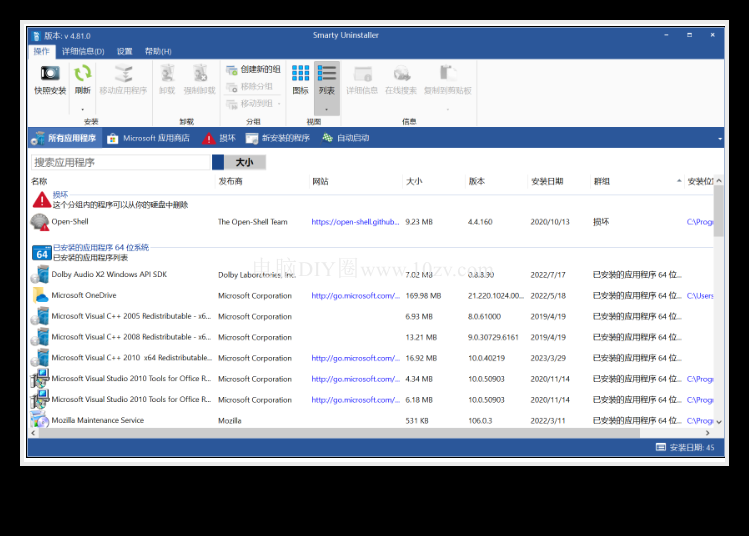Click 移除分组 remove group
The height and width of the screenshot is (536, 749).
[249, 86]
